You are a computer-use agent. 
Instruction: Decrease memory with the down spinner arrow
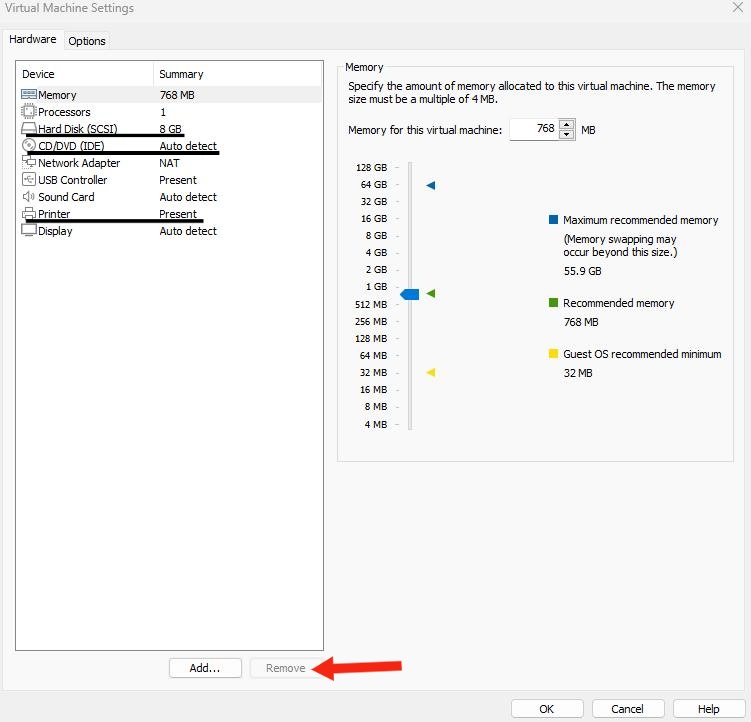pyautogui.click(x=567, y=135)
